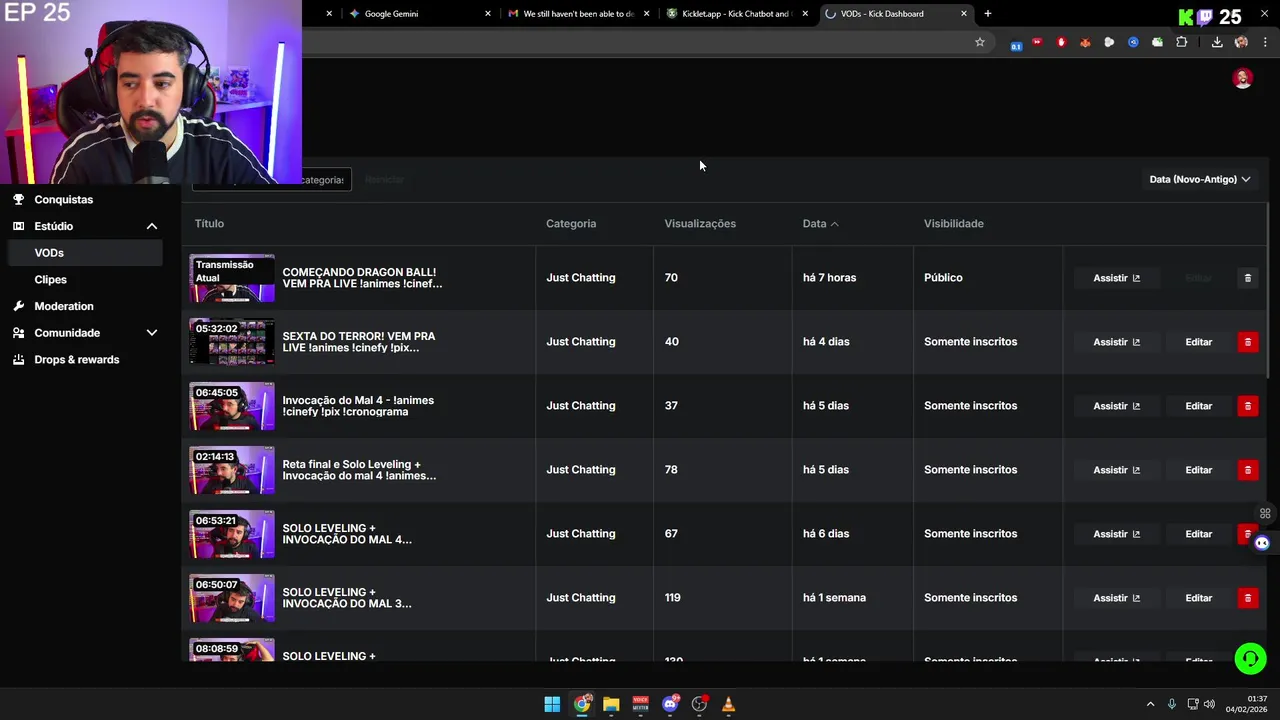Open thumbnail of the 02:14:13 VOD

pos(232,470)
